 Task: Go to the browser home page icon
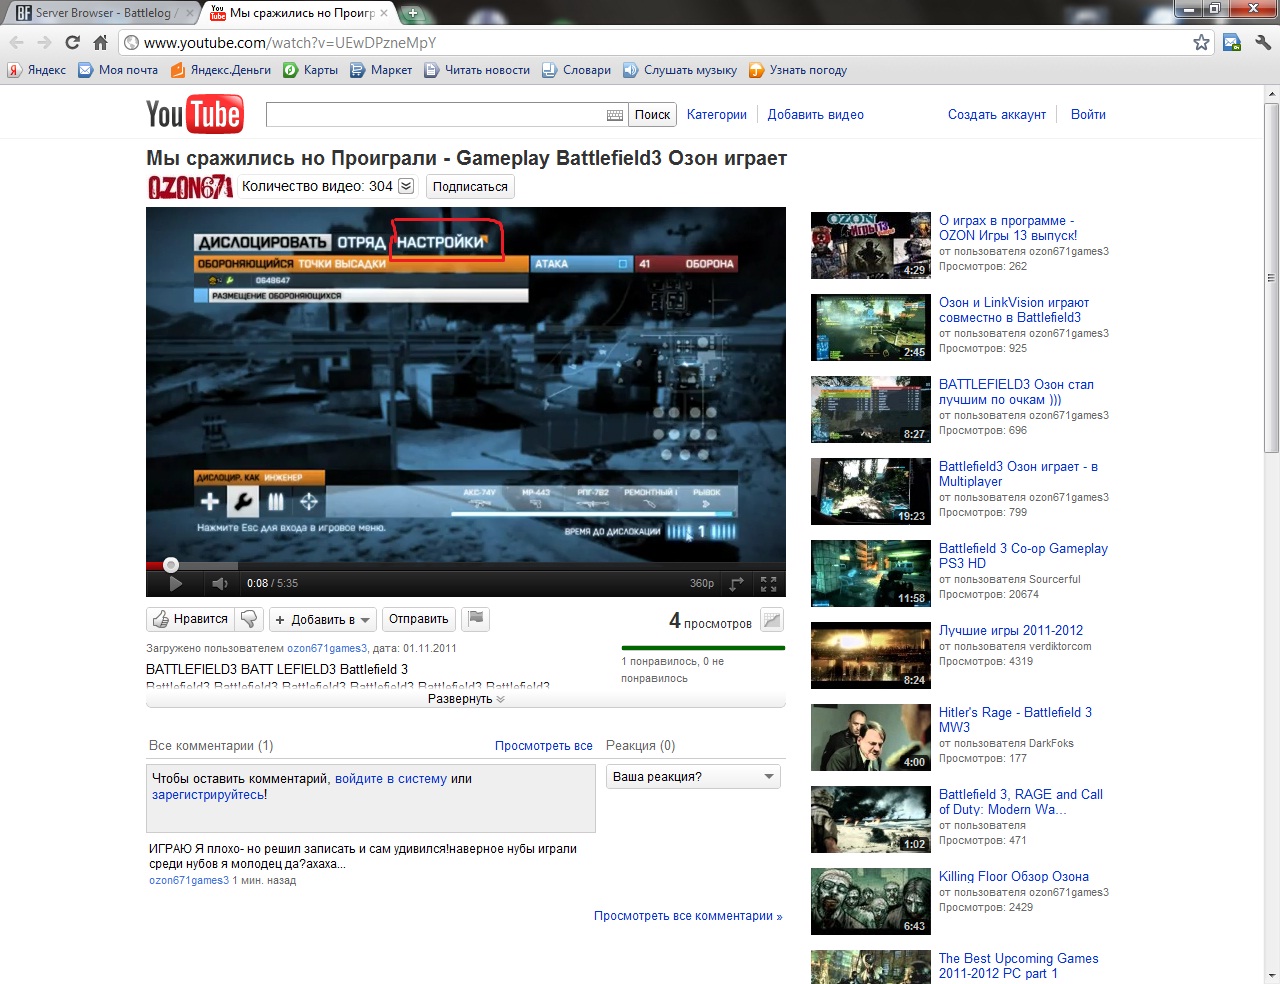pos(100,42)
